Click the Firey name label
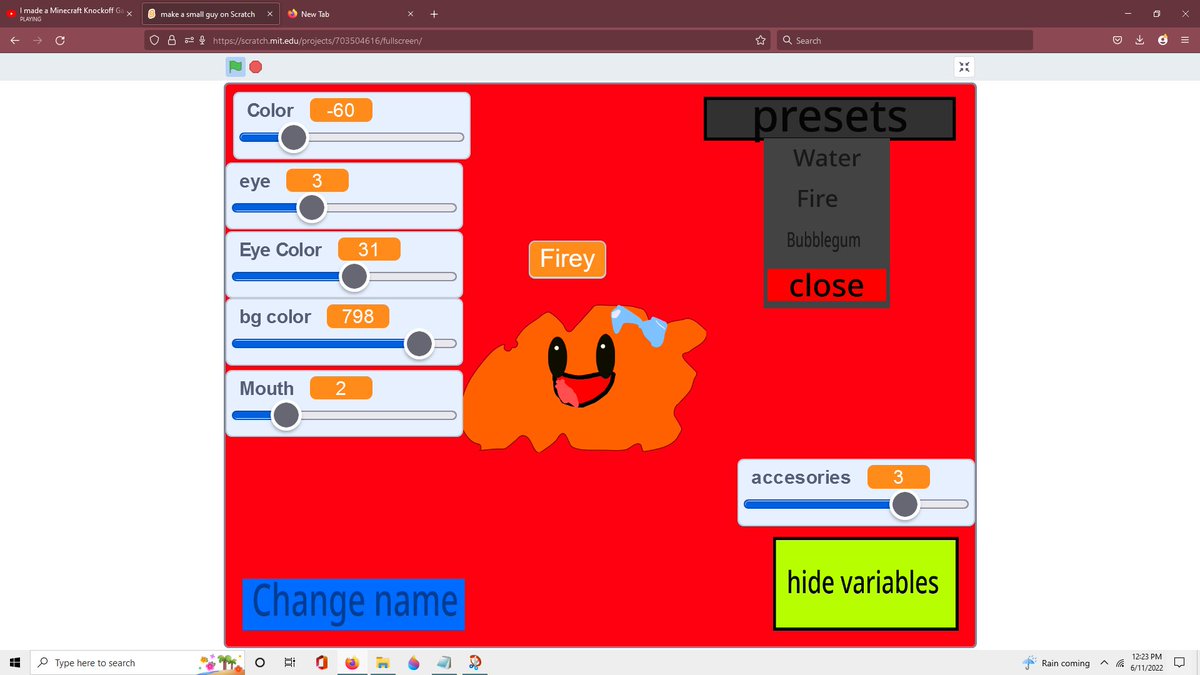1200x675 pixels. 567,259
